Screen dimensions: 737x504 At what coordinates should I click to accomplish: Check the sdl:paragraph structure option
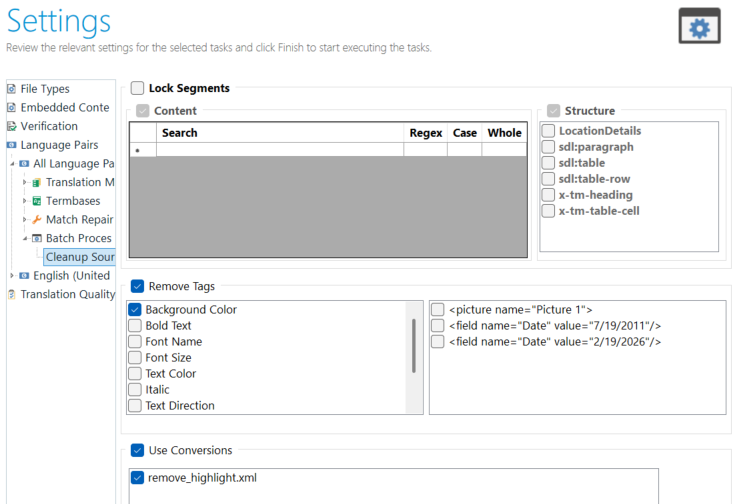click(x=548, y=147)
